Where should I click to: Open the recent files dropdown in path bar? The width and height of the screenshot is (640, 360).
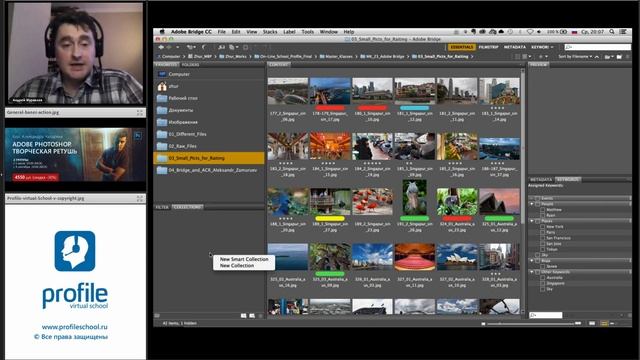pos(609,56)
